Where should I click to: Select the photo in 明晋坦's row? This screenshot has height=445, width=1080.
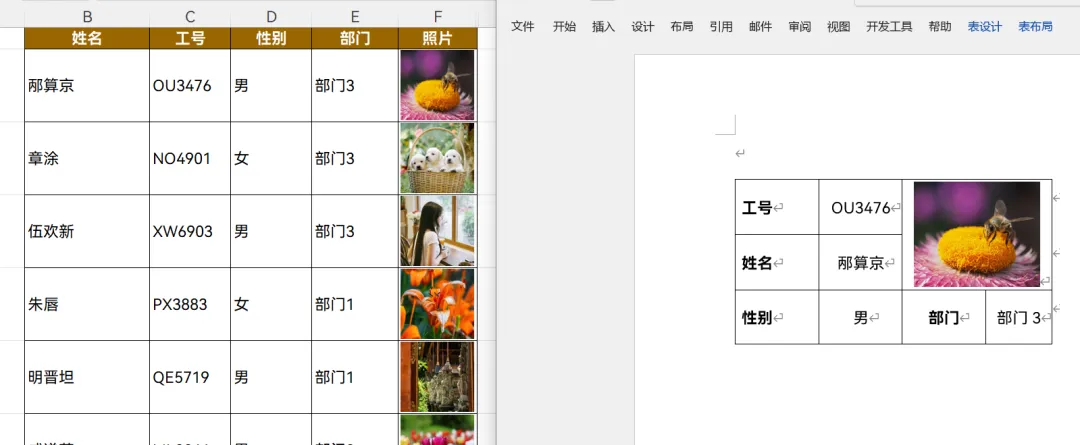coord(437,377)
